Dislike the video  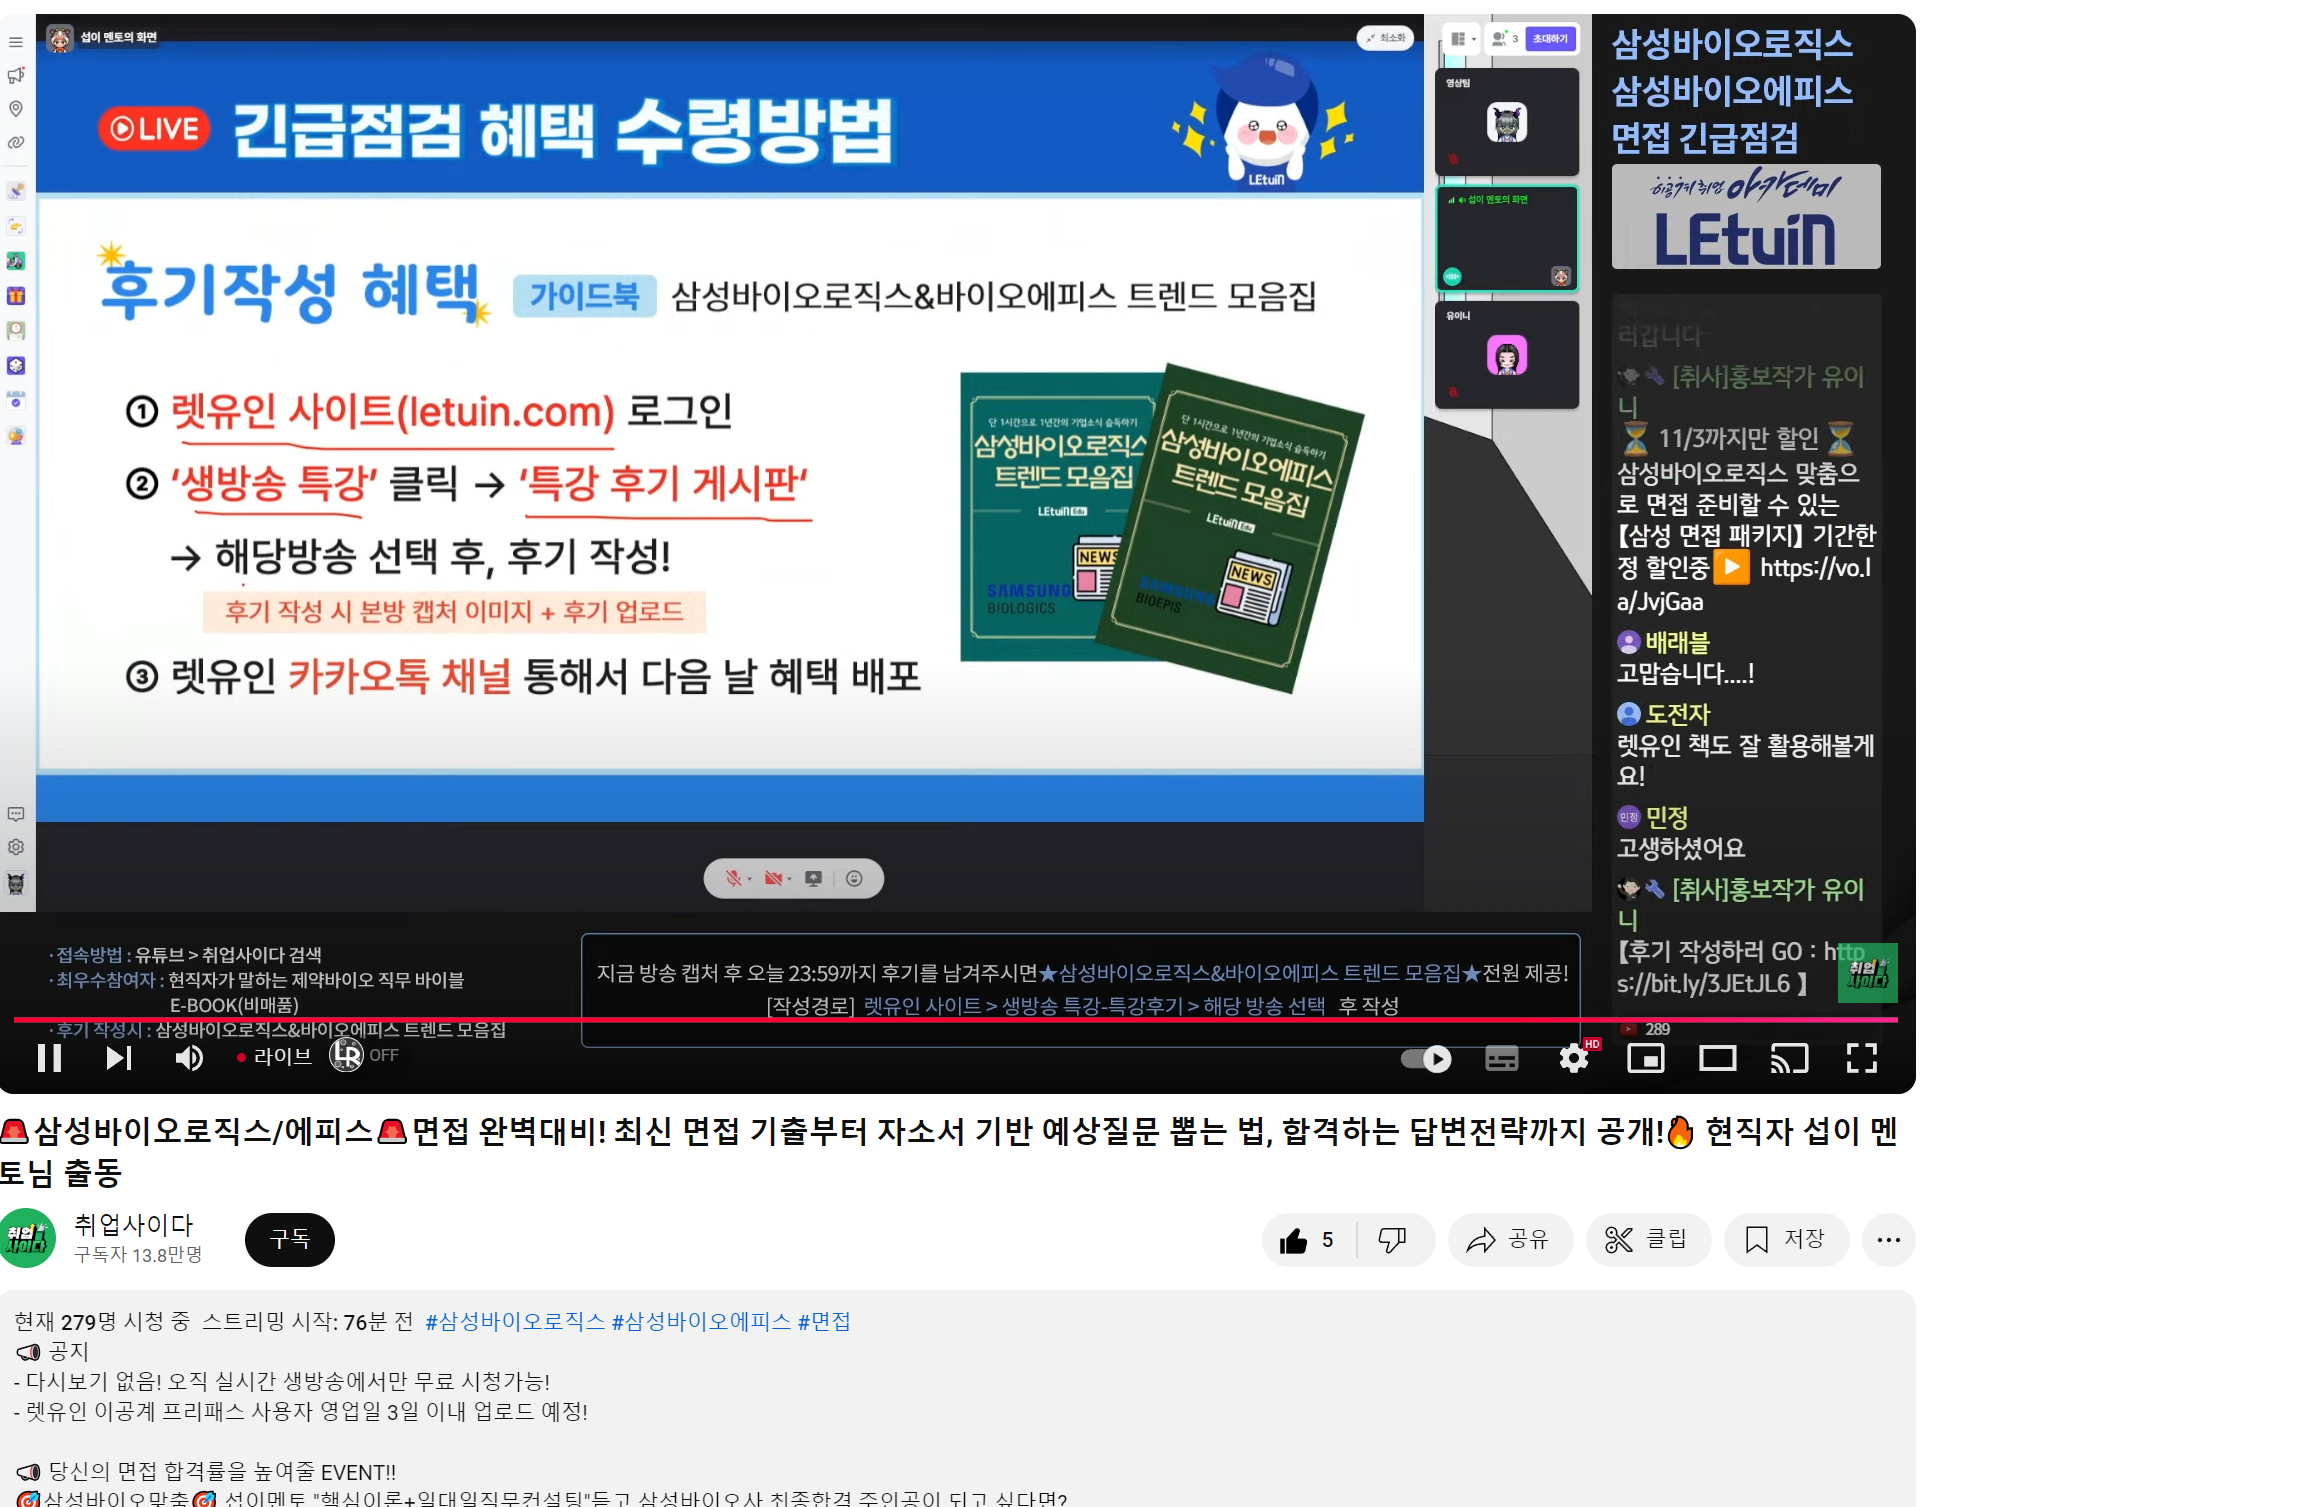1392,1240
